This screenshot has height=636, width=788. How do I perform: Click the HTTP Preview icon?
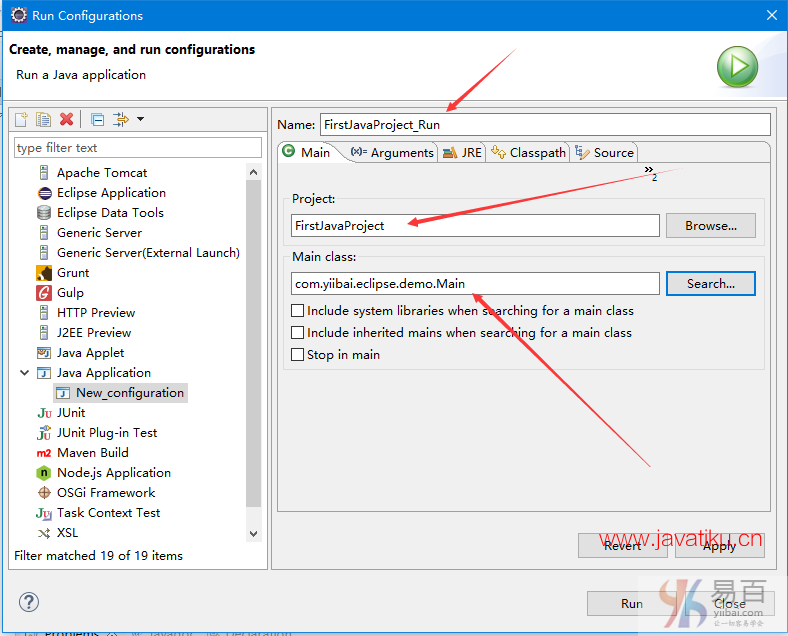[x=44, y=313]
